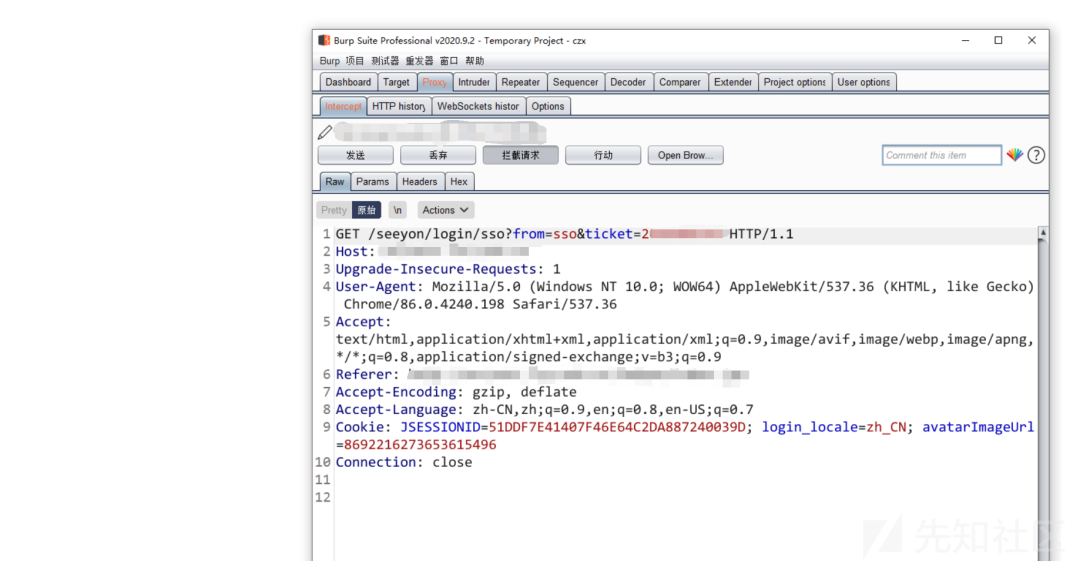Open the 项目 menu
Image resolution: width=1080 pixels, height=564 pixels.
coord(355,61)
